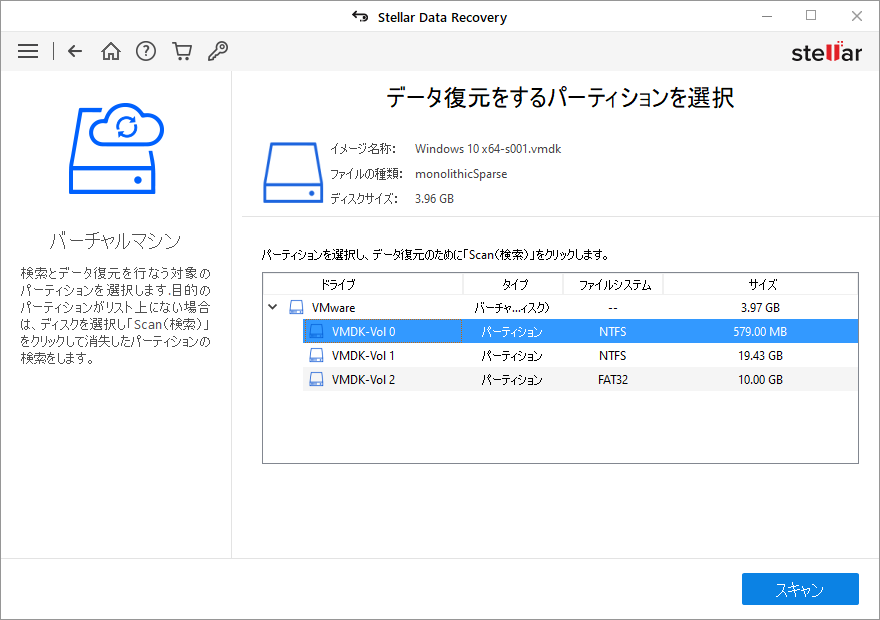This screenshot has width=880, height=620.
Task: Click VMDK-Vol 1 drive icon
Action: 317,356
